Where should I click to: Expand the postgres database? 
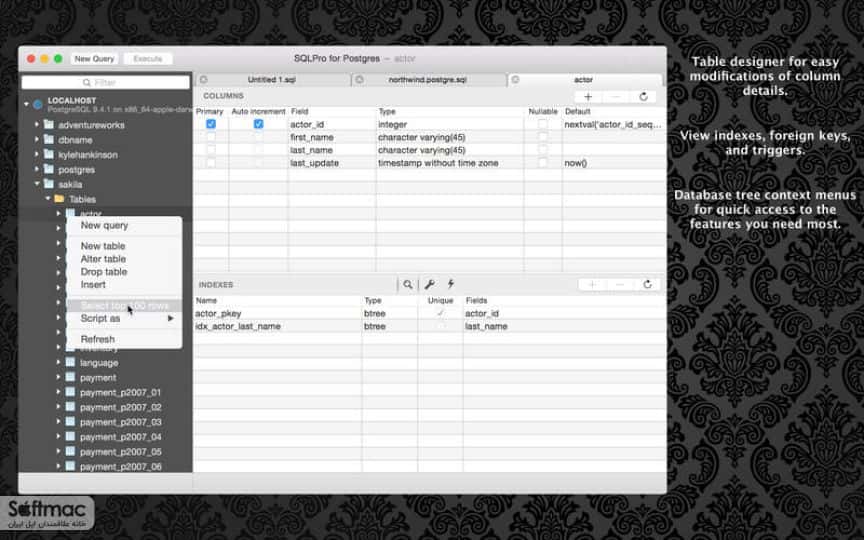tap(37, 169)
